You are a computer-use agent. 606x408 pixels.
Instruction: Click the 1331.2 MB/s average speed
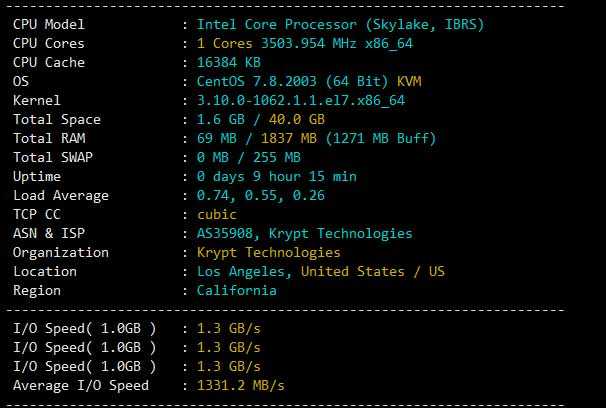241,386
